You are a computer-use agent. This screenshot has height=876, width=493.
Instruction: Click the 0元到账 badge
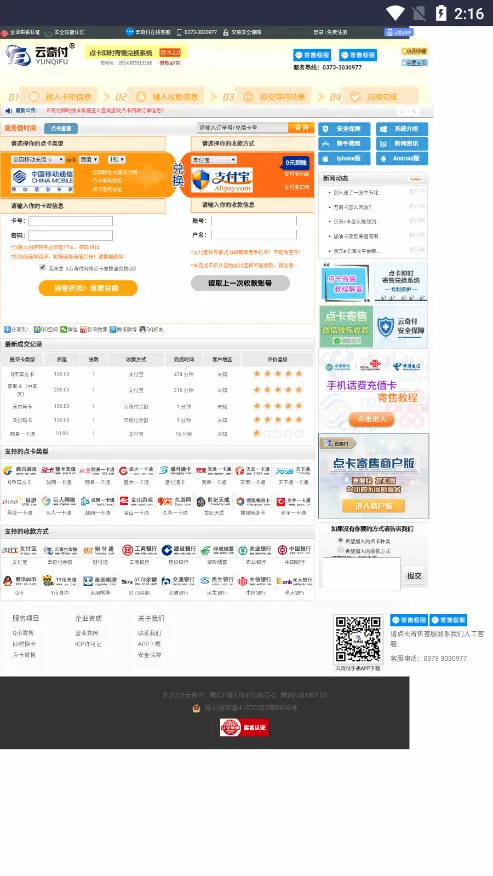296,163
